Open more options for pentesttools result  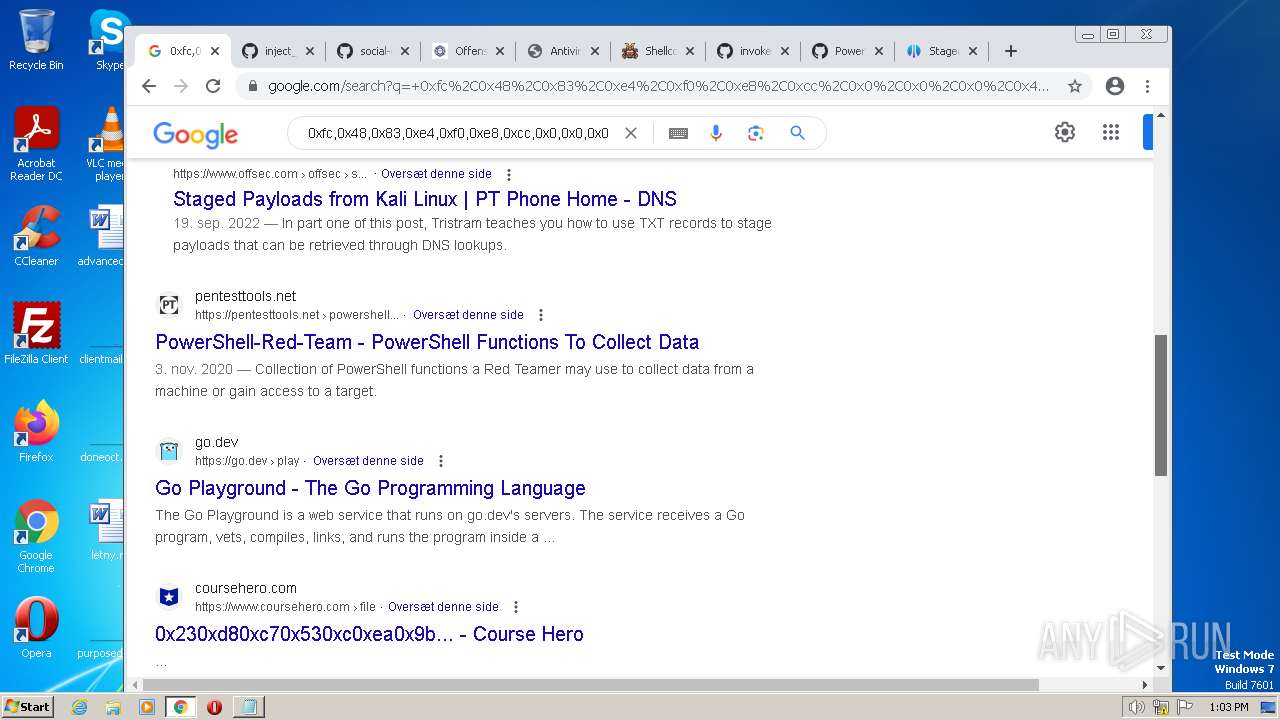coord(540,315)
